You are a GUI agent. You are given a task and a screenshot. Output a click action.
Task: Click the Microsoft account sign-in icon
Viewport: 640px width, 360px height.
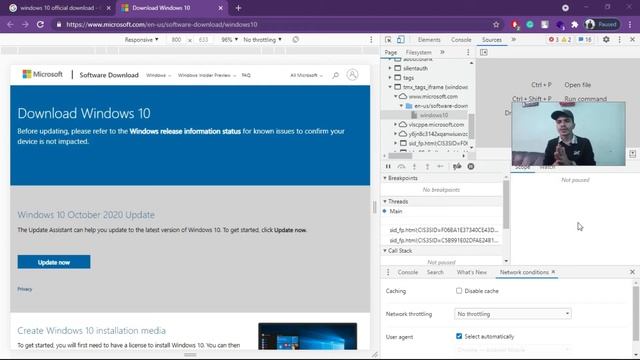352,75
